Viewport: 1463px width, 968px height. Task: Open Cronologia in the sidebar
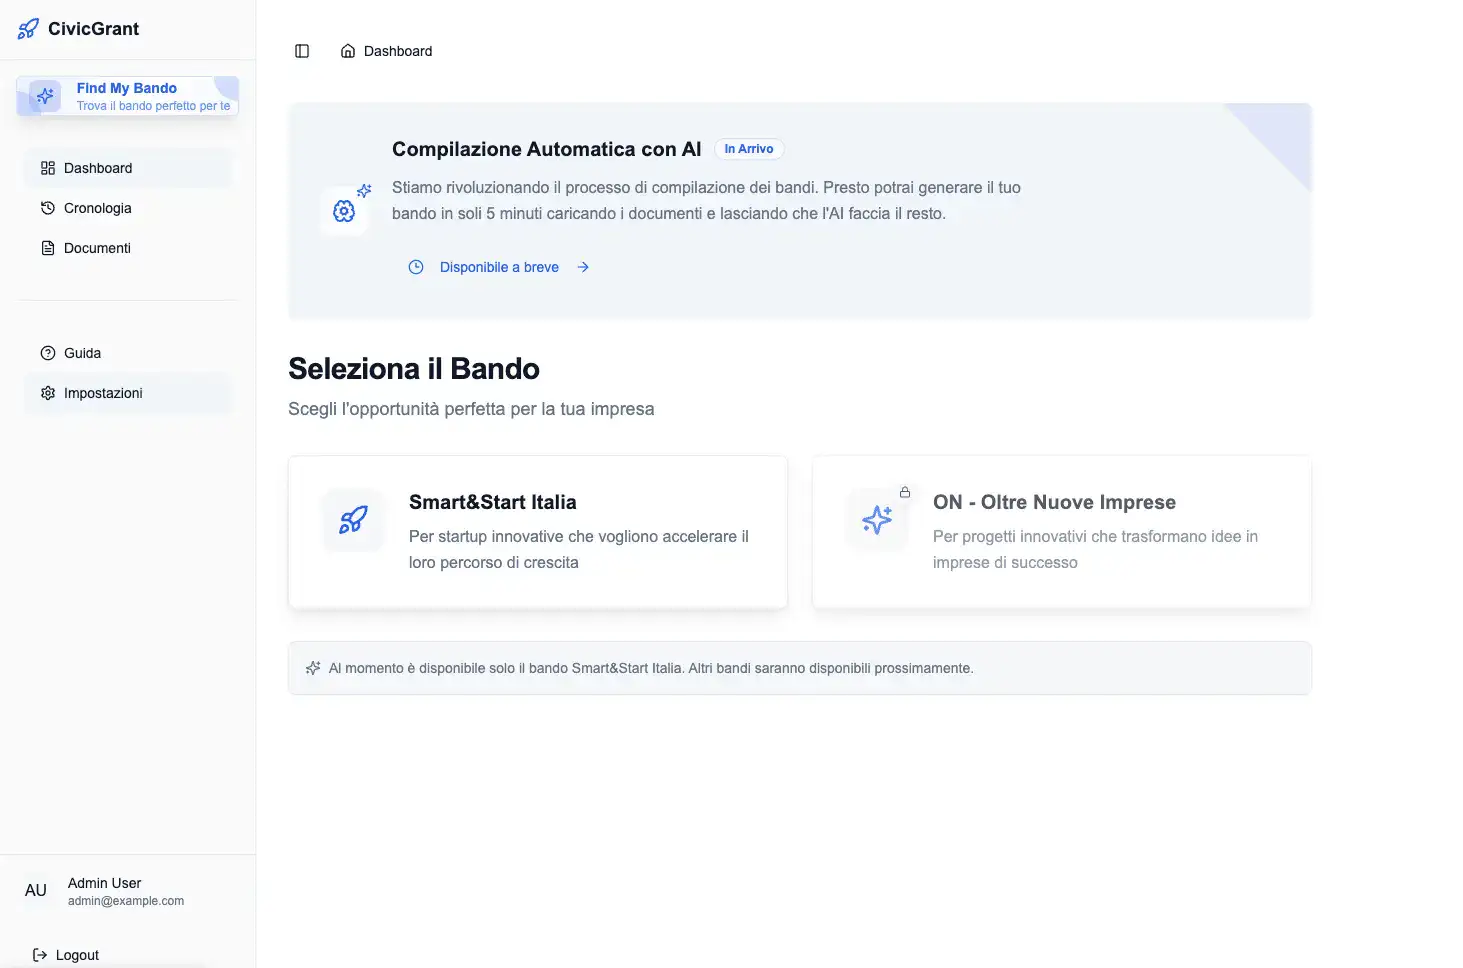(97, 208)
